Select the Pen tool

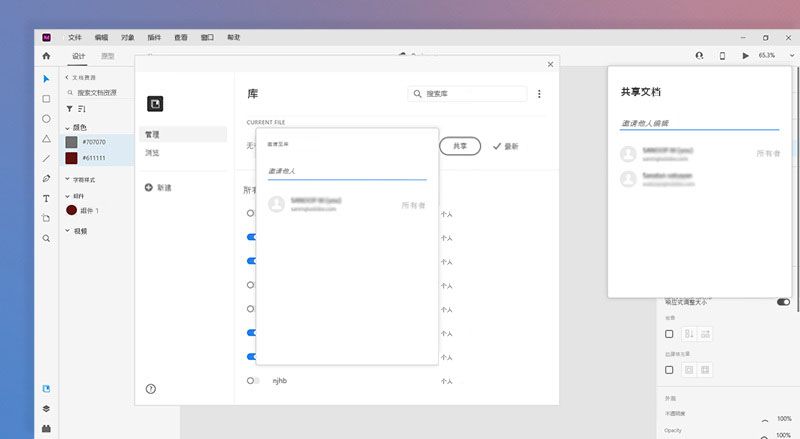pyautogui.click(x=46, y=178)
